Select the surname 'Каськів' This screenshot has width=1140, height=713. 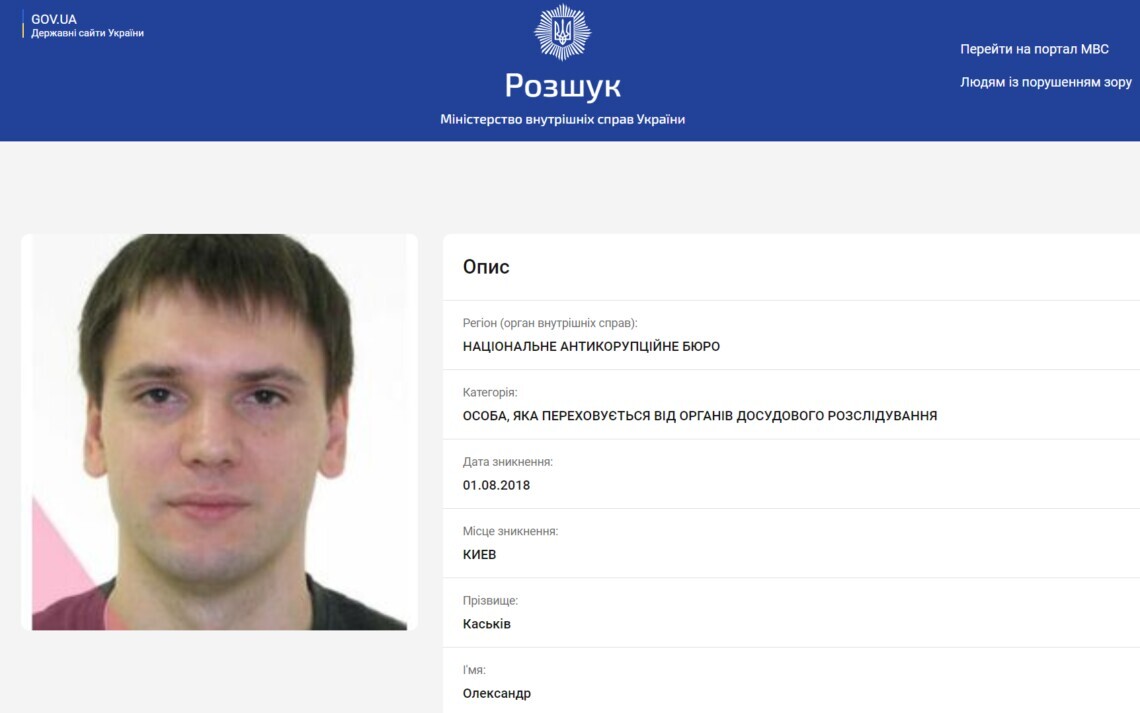[486, 624]
